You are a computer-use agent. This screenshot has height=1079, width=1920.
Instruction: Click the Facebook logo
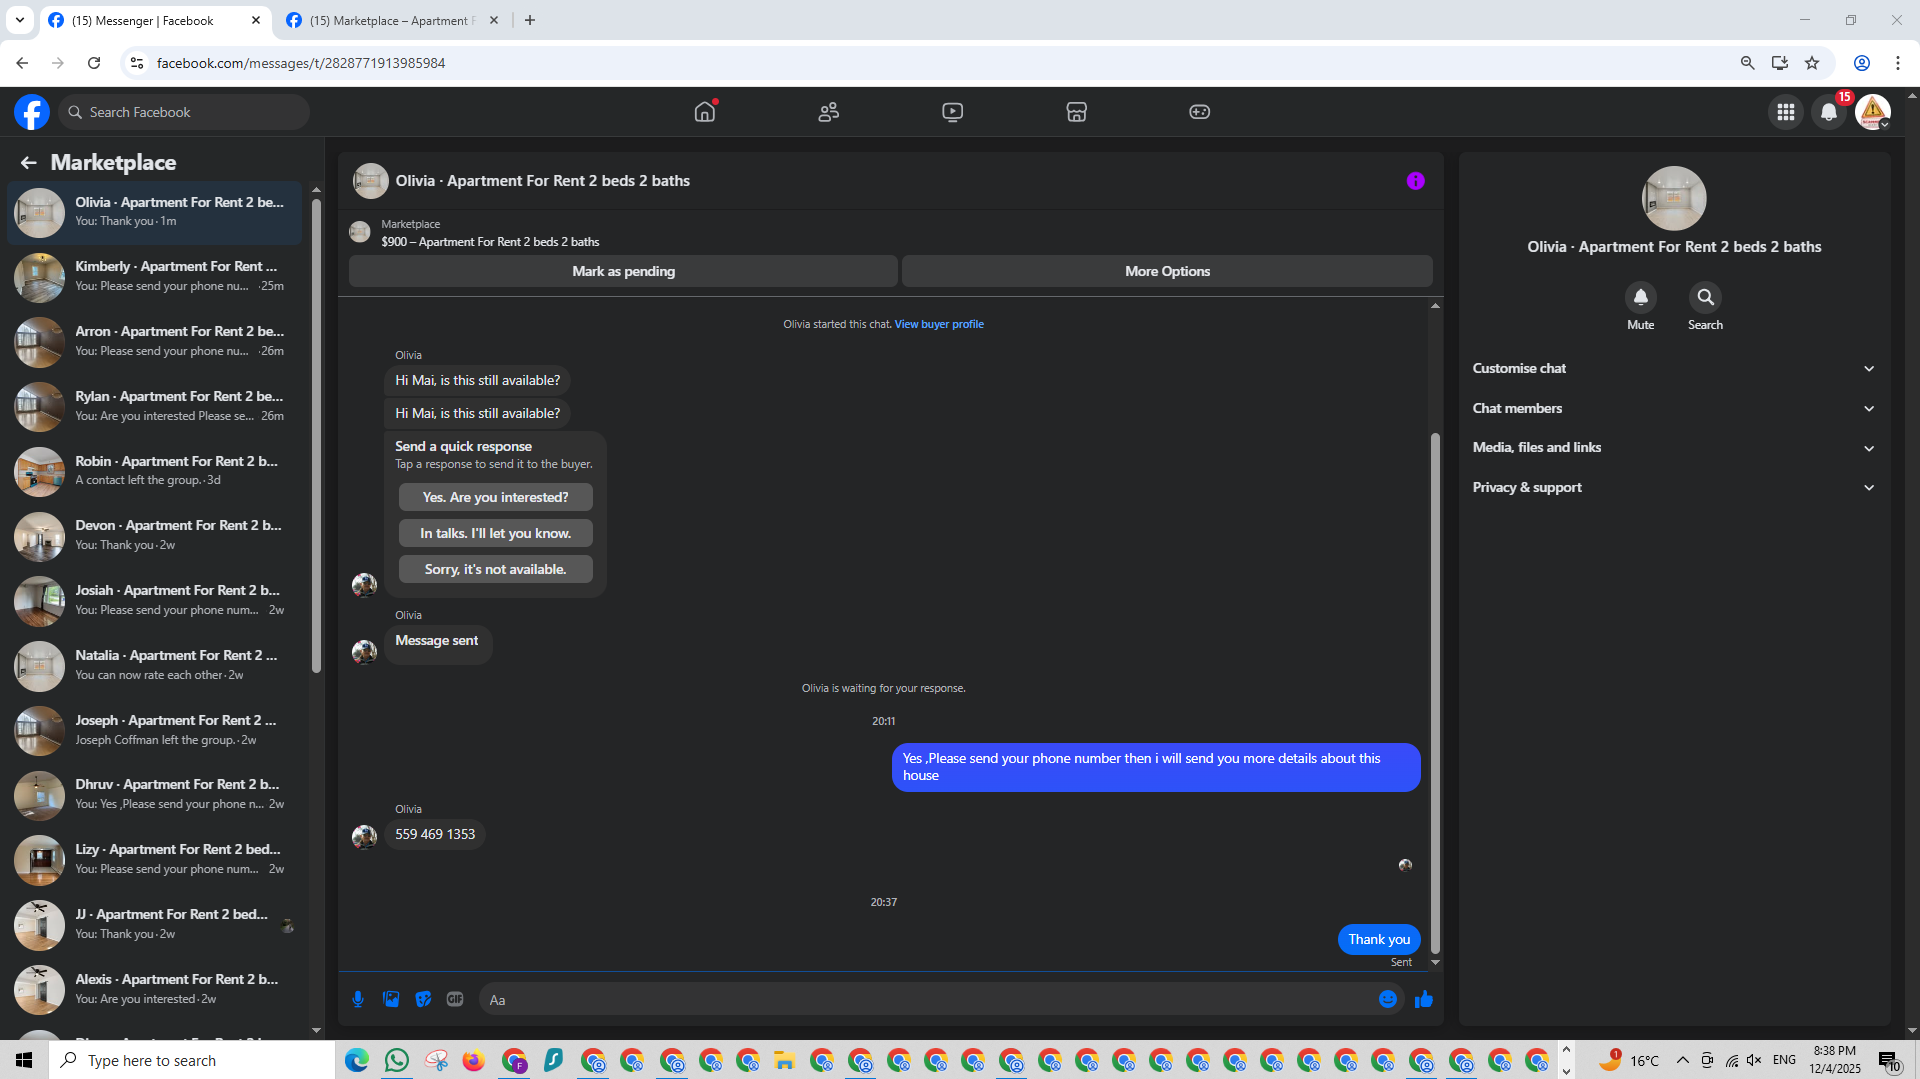32,112
